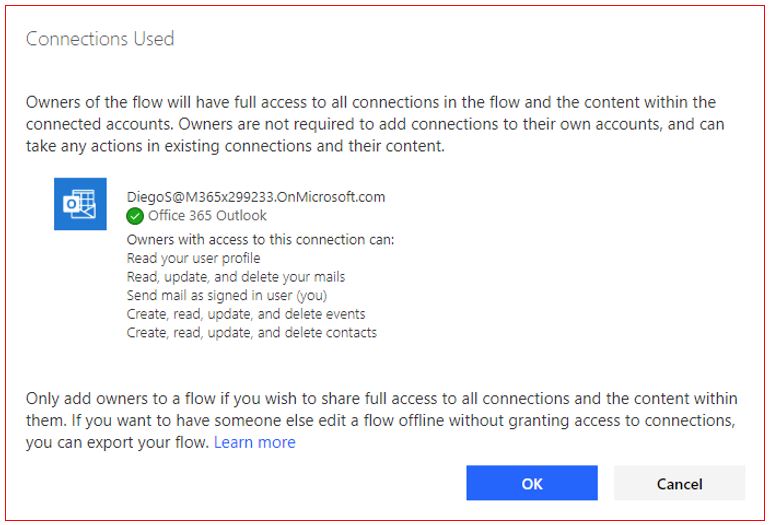Click 'Owners with access to this connection can:' text

point(260,239)
